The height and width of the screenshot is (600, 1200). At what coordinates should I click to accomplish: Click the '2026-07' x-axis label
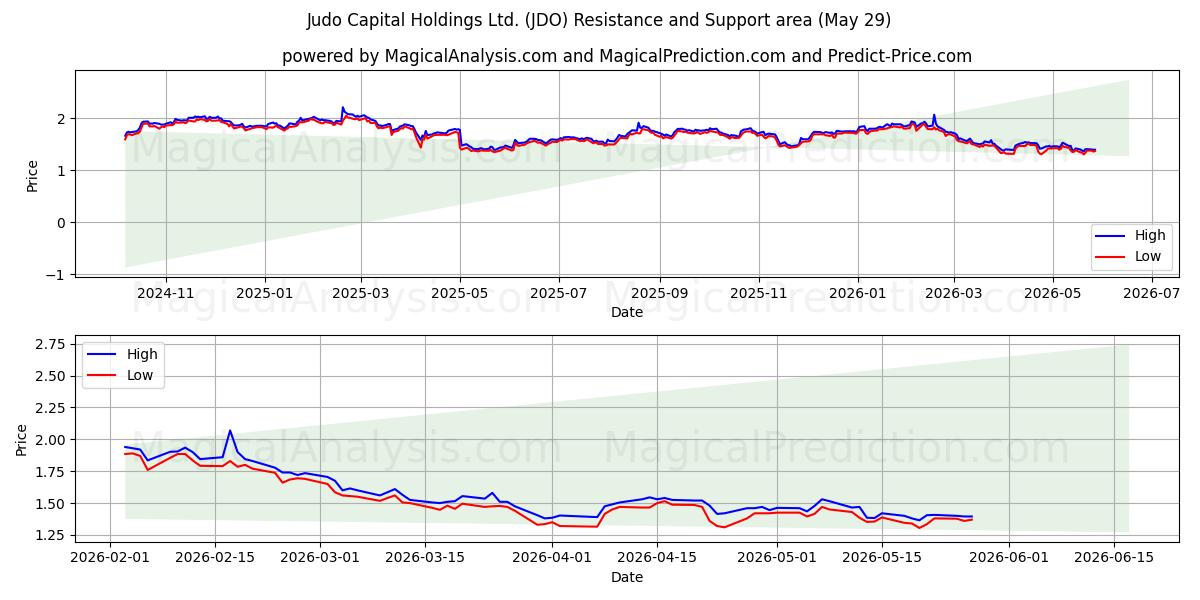pos(1151,293)
